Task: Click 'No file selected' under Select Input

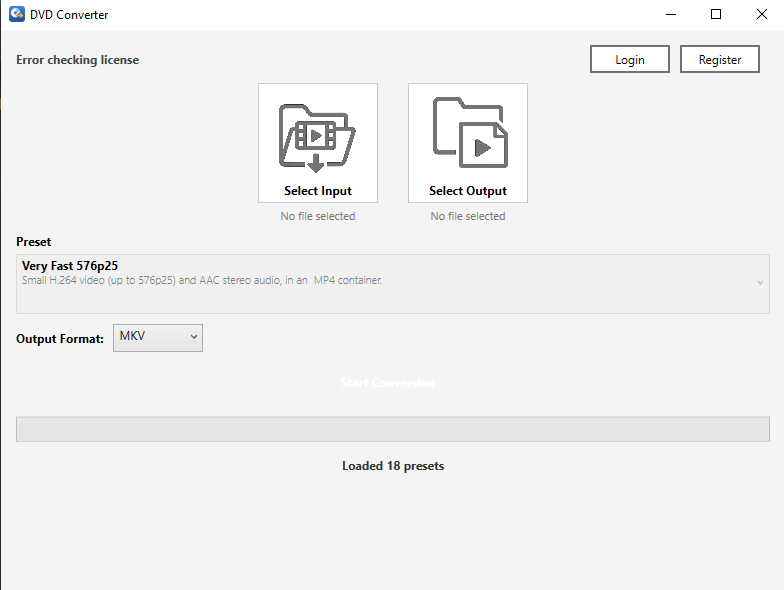Action: pos(318,216)
